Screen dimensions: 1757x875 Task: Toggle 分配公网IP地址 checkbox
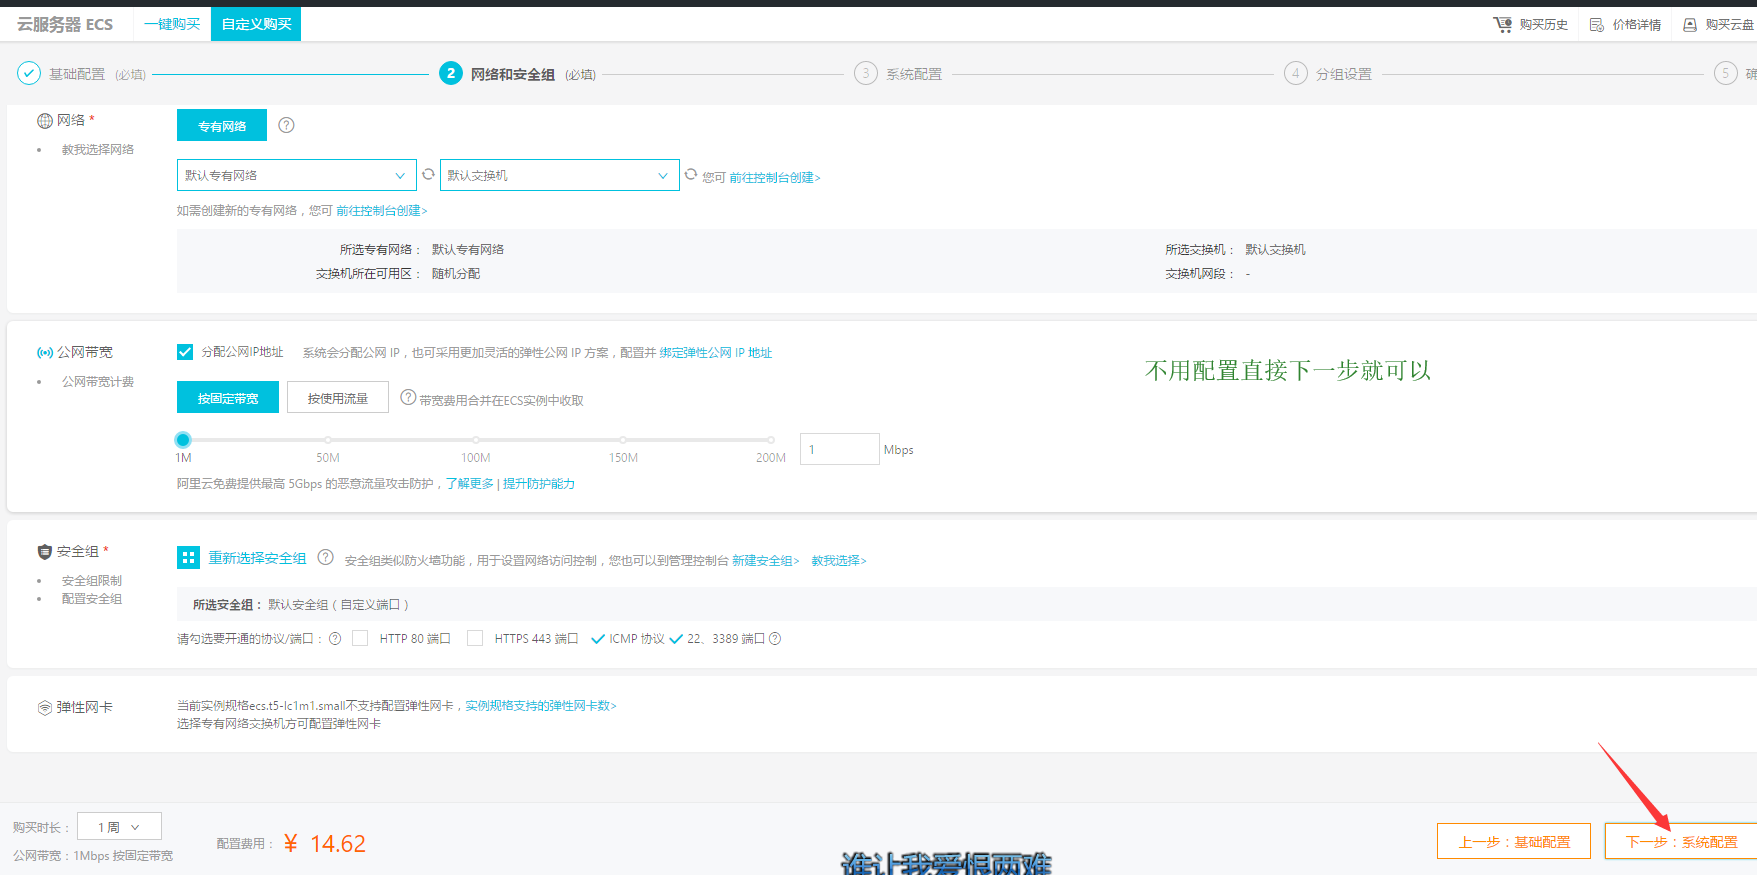pyautogui.click(x=185, y=352)
